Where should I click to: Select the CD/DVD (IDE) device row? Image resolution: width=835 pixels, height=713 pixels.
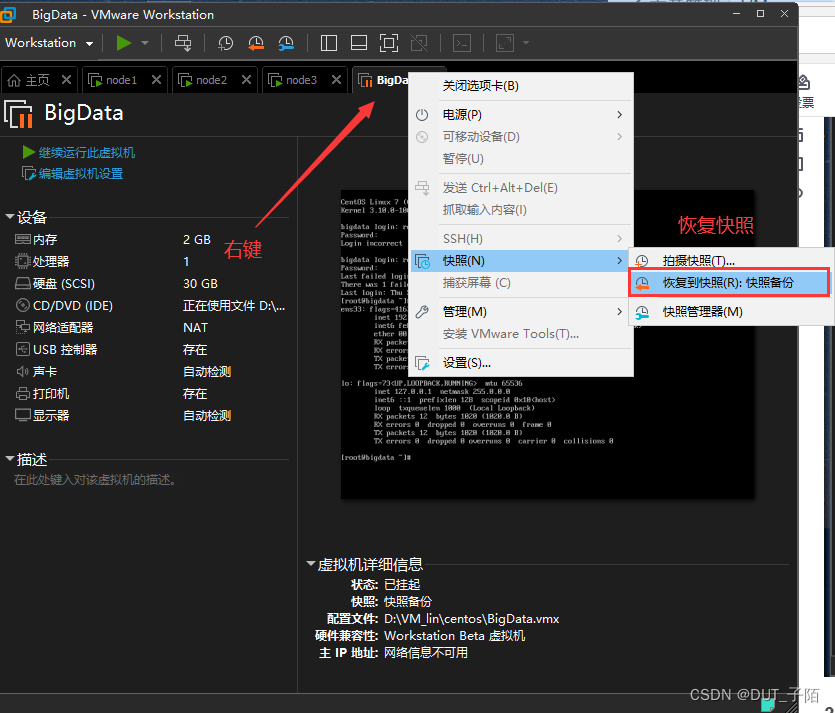pyautogui.click(x=151, y=306)
